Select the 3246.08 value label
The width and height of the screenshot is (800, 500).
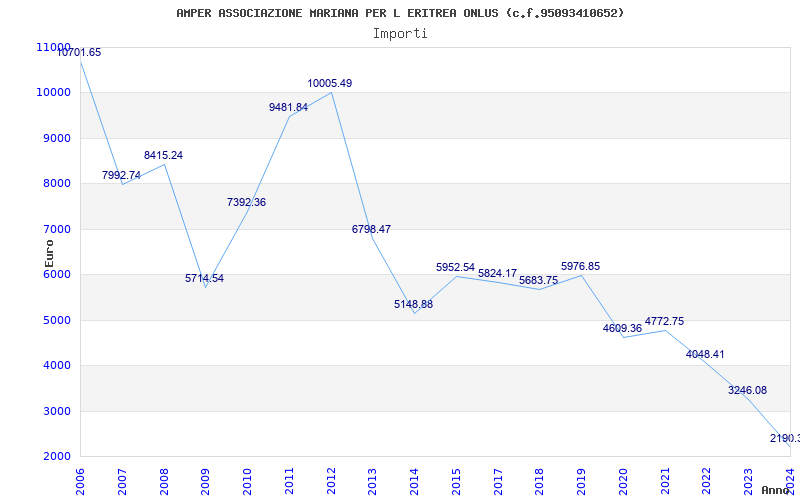[x=747, y=390]
